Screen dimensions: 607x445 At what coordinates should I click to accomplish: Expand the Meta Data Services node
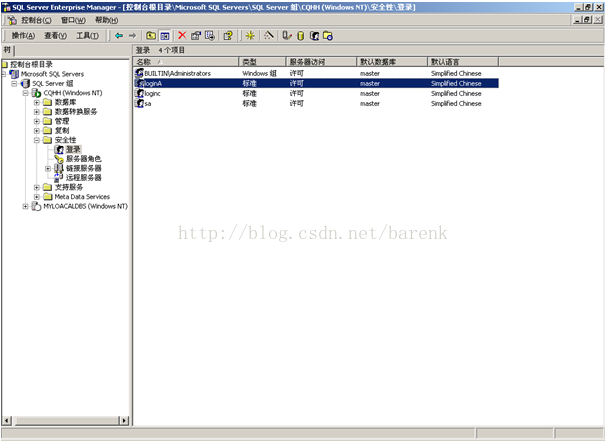[x=36, y=197]
